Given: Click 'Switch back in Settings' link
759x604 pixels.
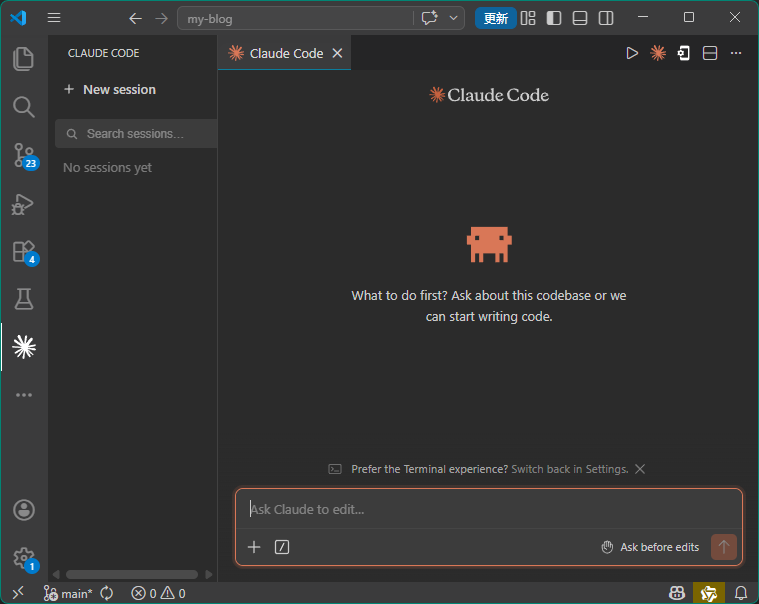Looking at the screenshot, I should pos(570,469).
